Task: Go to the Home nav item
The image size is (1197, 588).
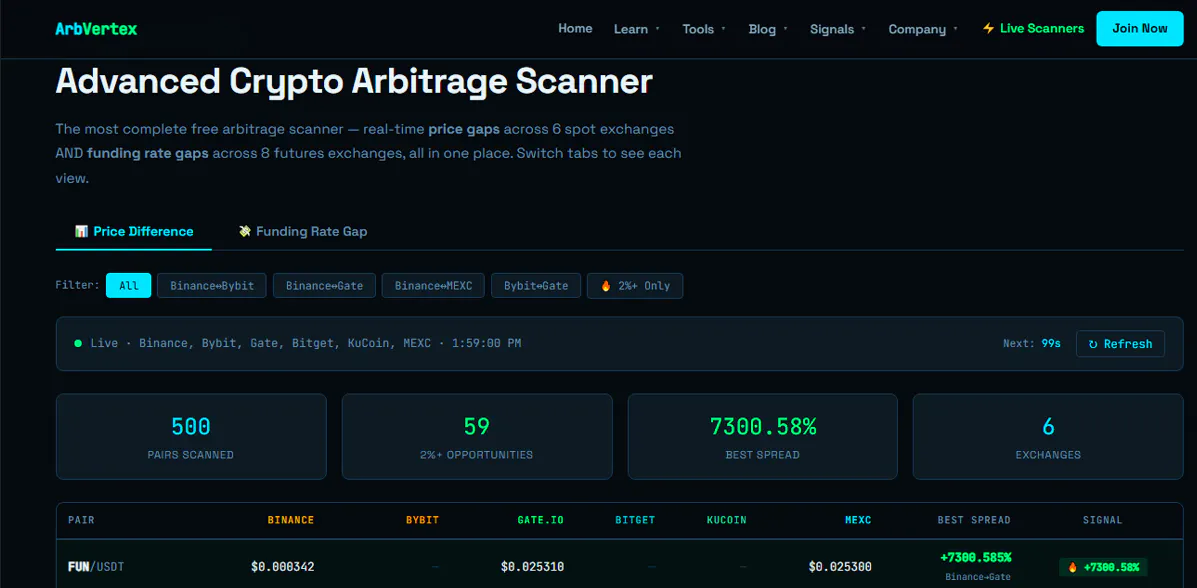Action: (575, 28)
